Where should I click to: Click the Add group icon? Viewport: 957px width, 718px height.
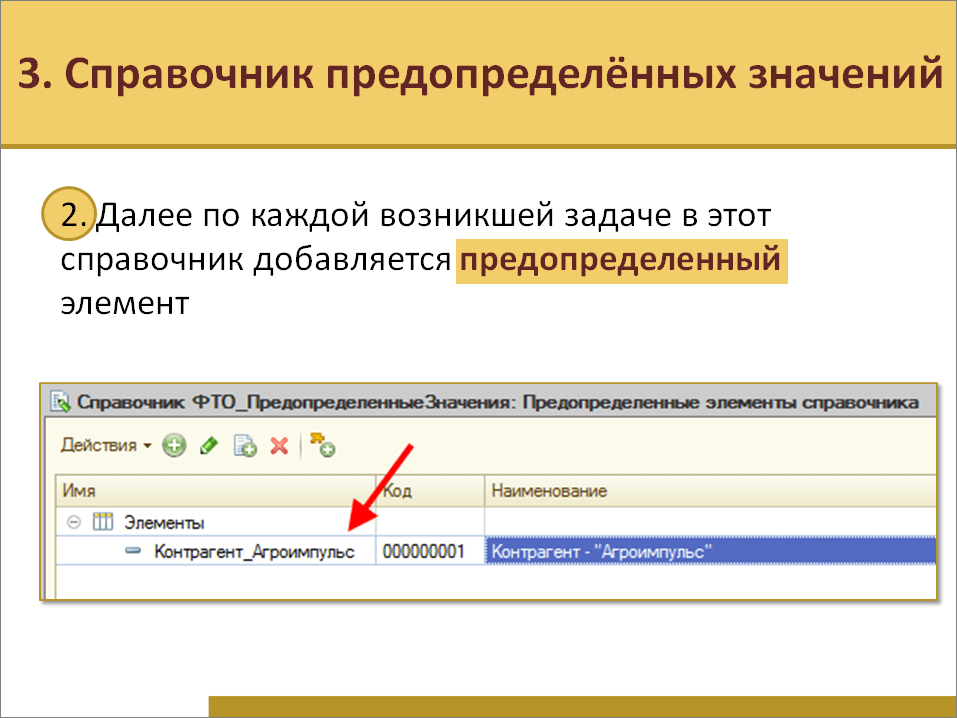[322, 444]
